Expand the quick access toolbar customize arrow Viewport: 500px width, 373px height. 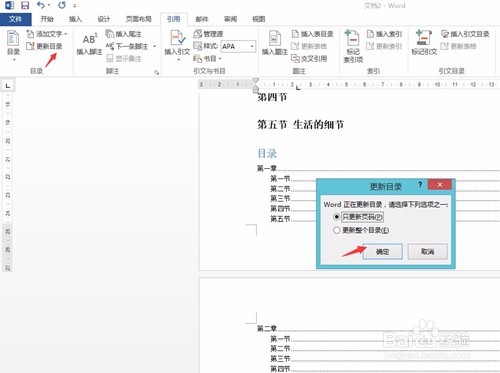75,6
